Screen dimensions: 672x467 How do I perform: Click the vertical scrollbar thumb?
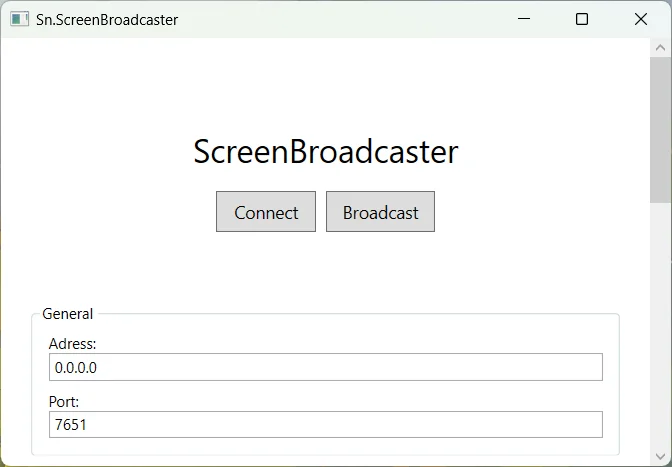(660, 130)
